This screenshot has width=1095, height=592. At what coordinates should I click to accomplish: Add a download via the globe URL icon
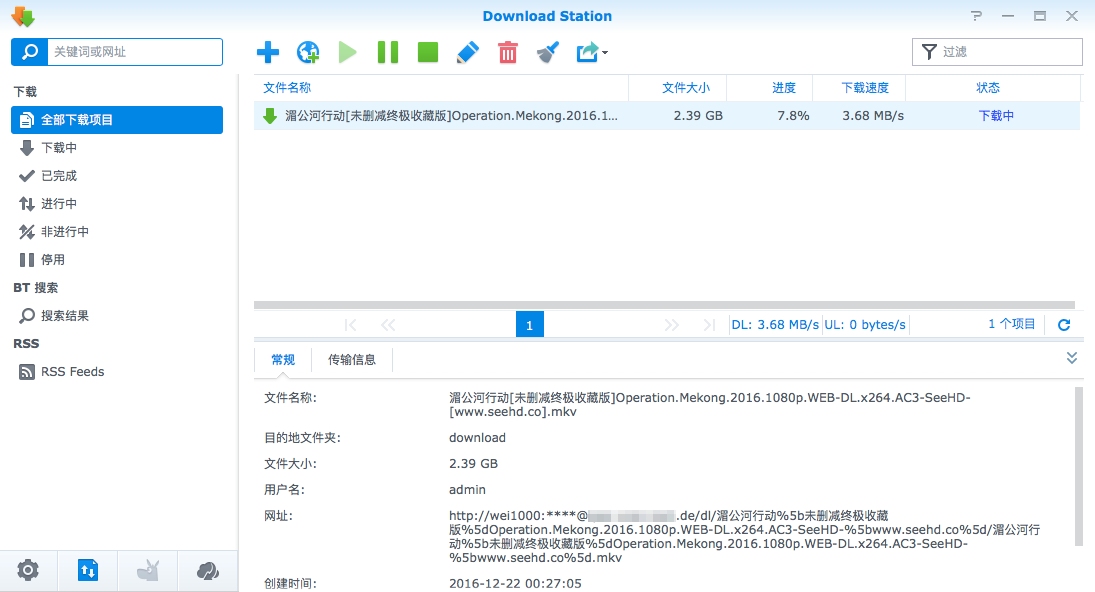308,52
